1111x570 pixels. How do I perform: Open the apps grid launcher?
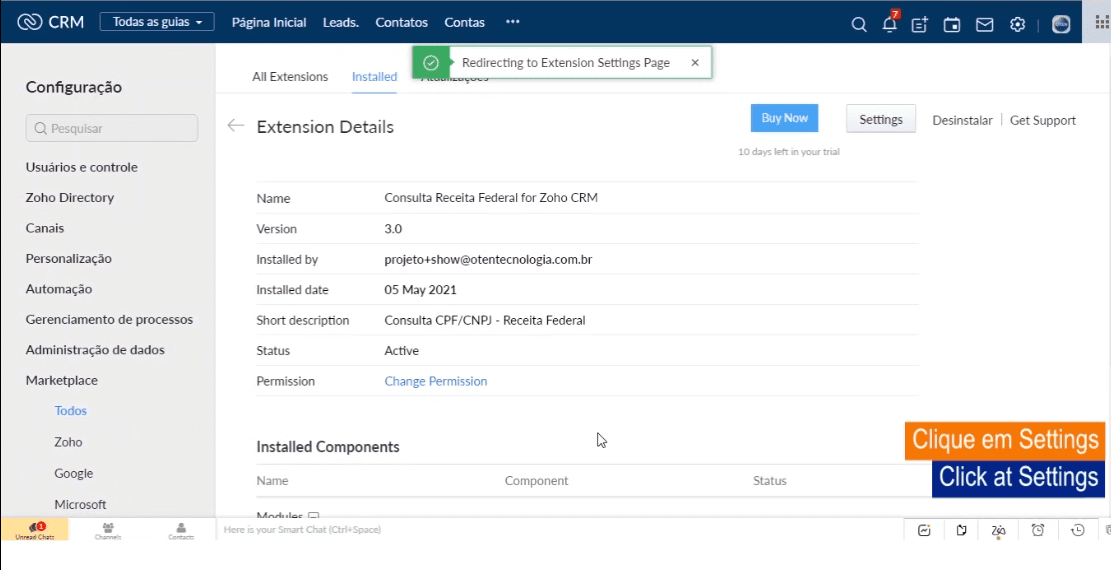point(1102,22)
